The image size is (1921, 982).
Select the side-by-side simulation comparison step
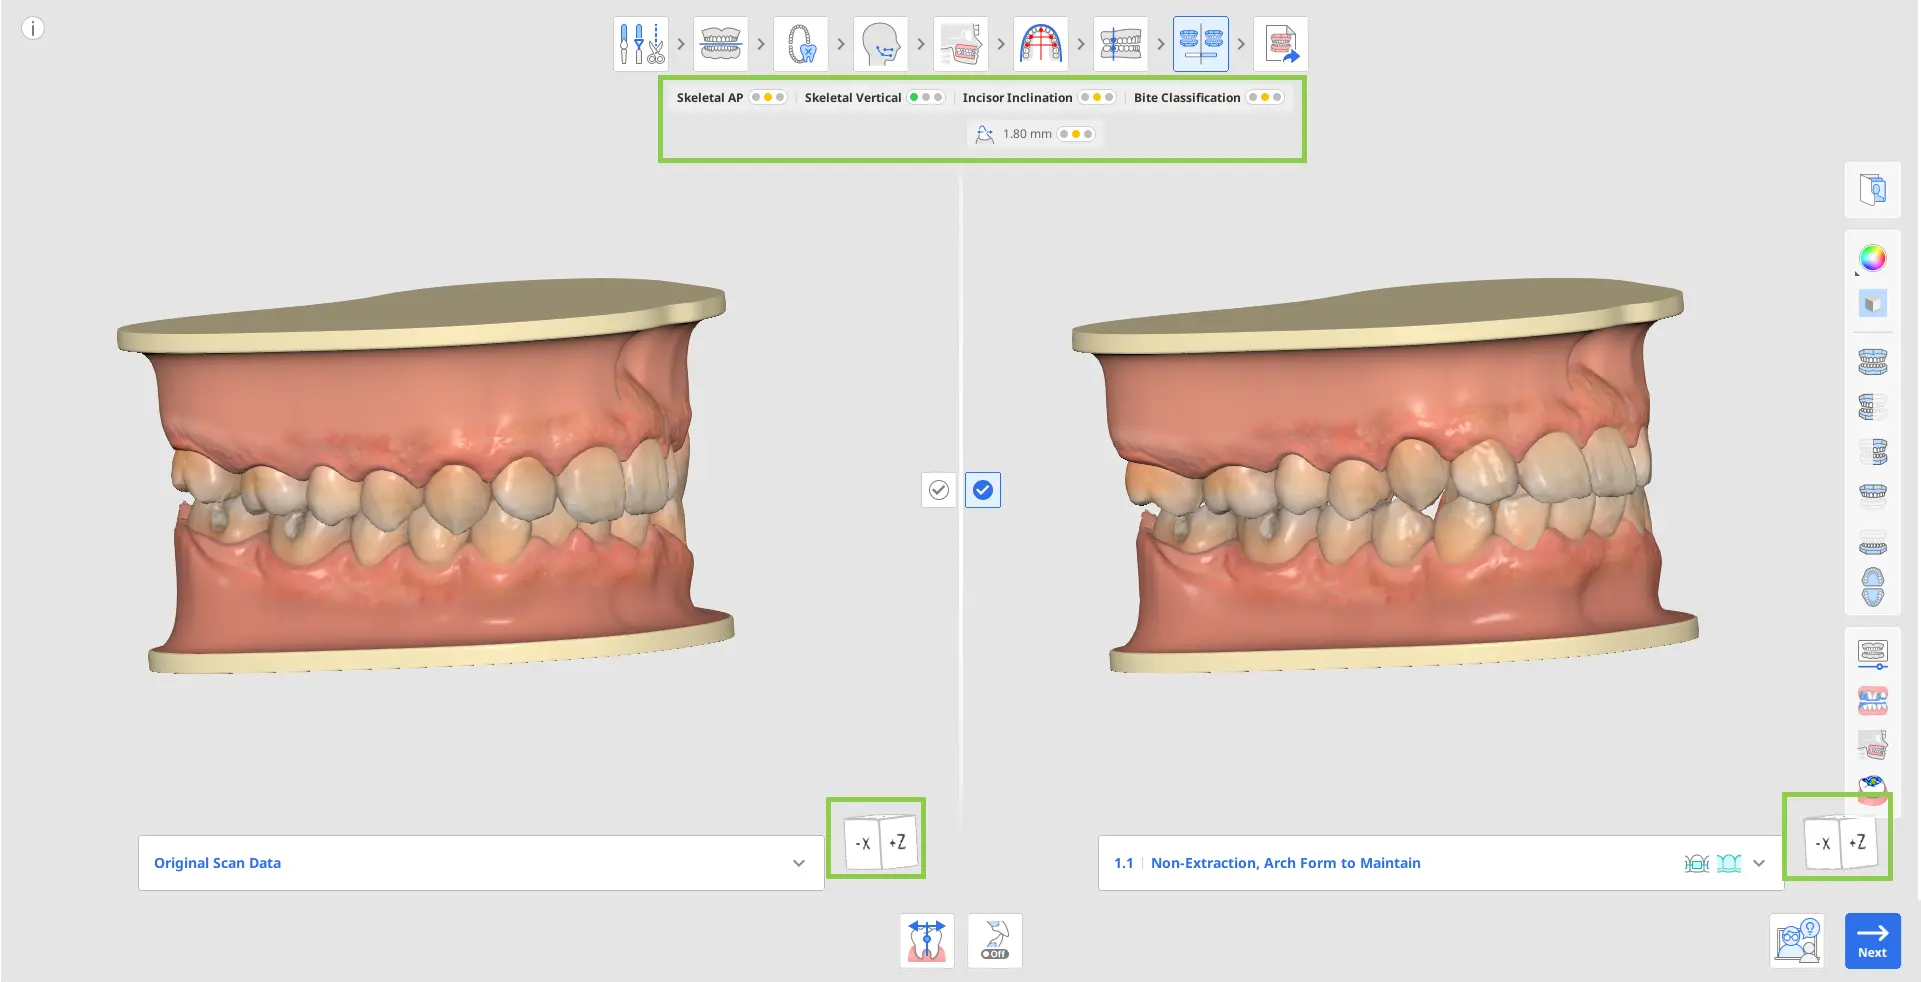click(x=1201, y=44)
